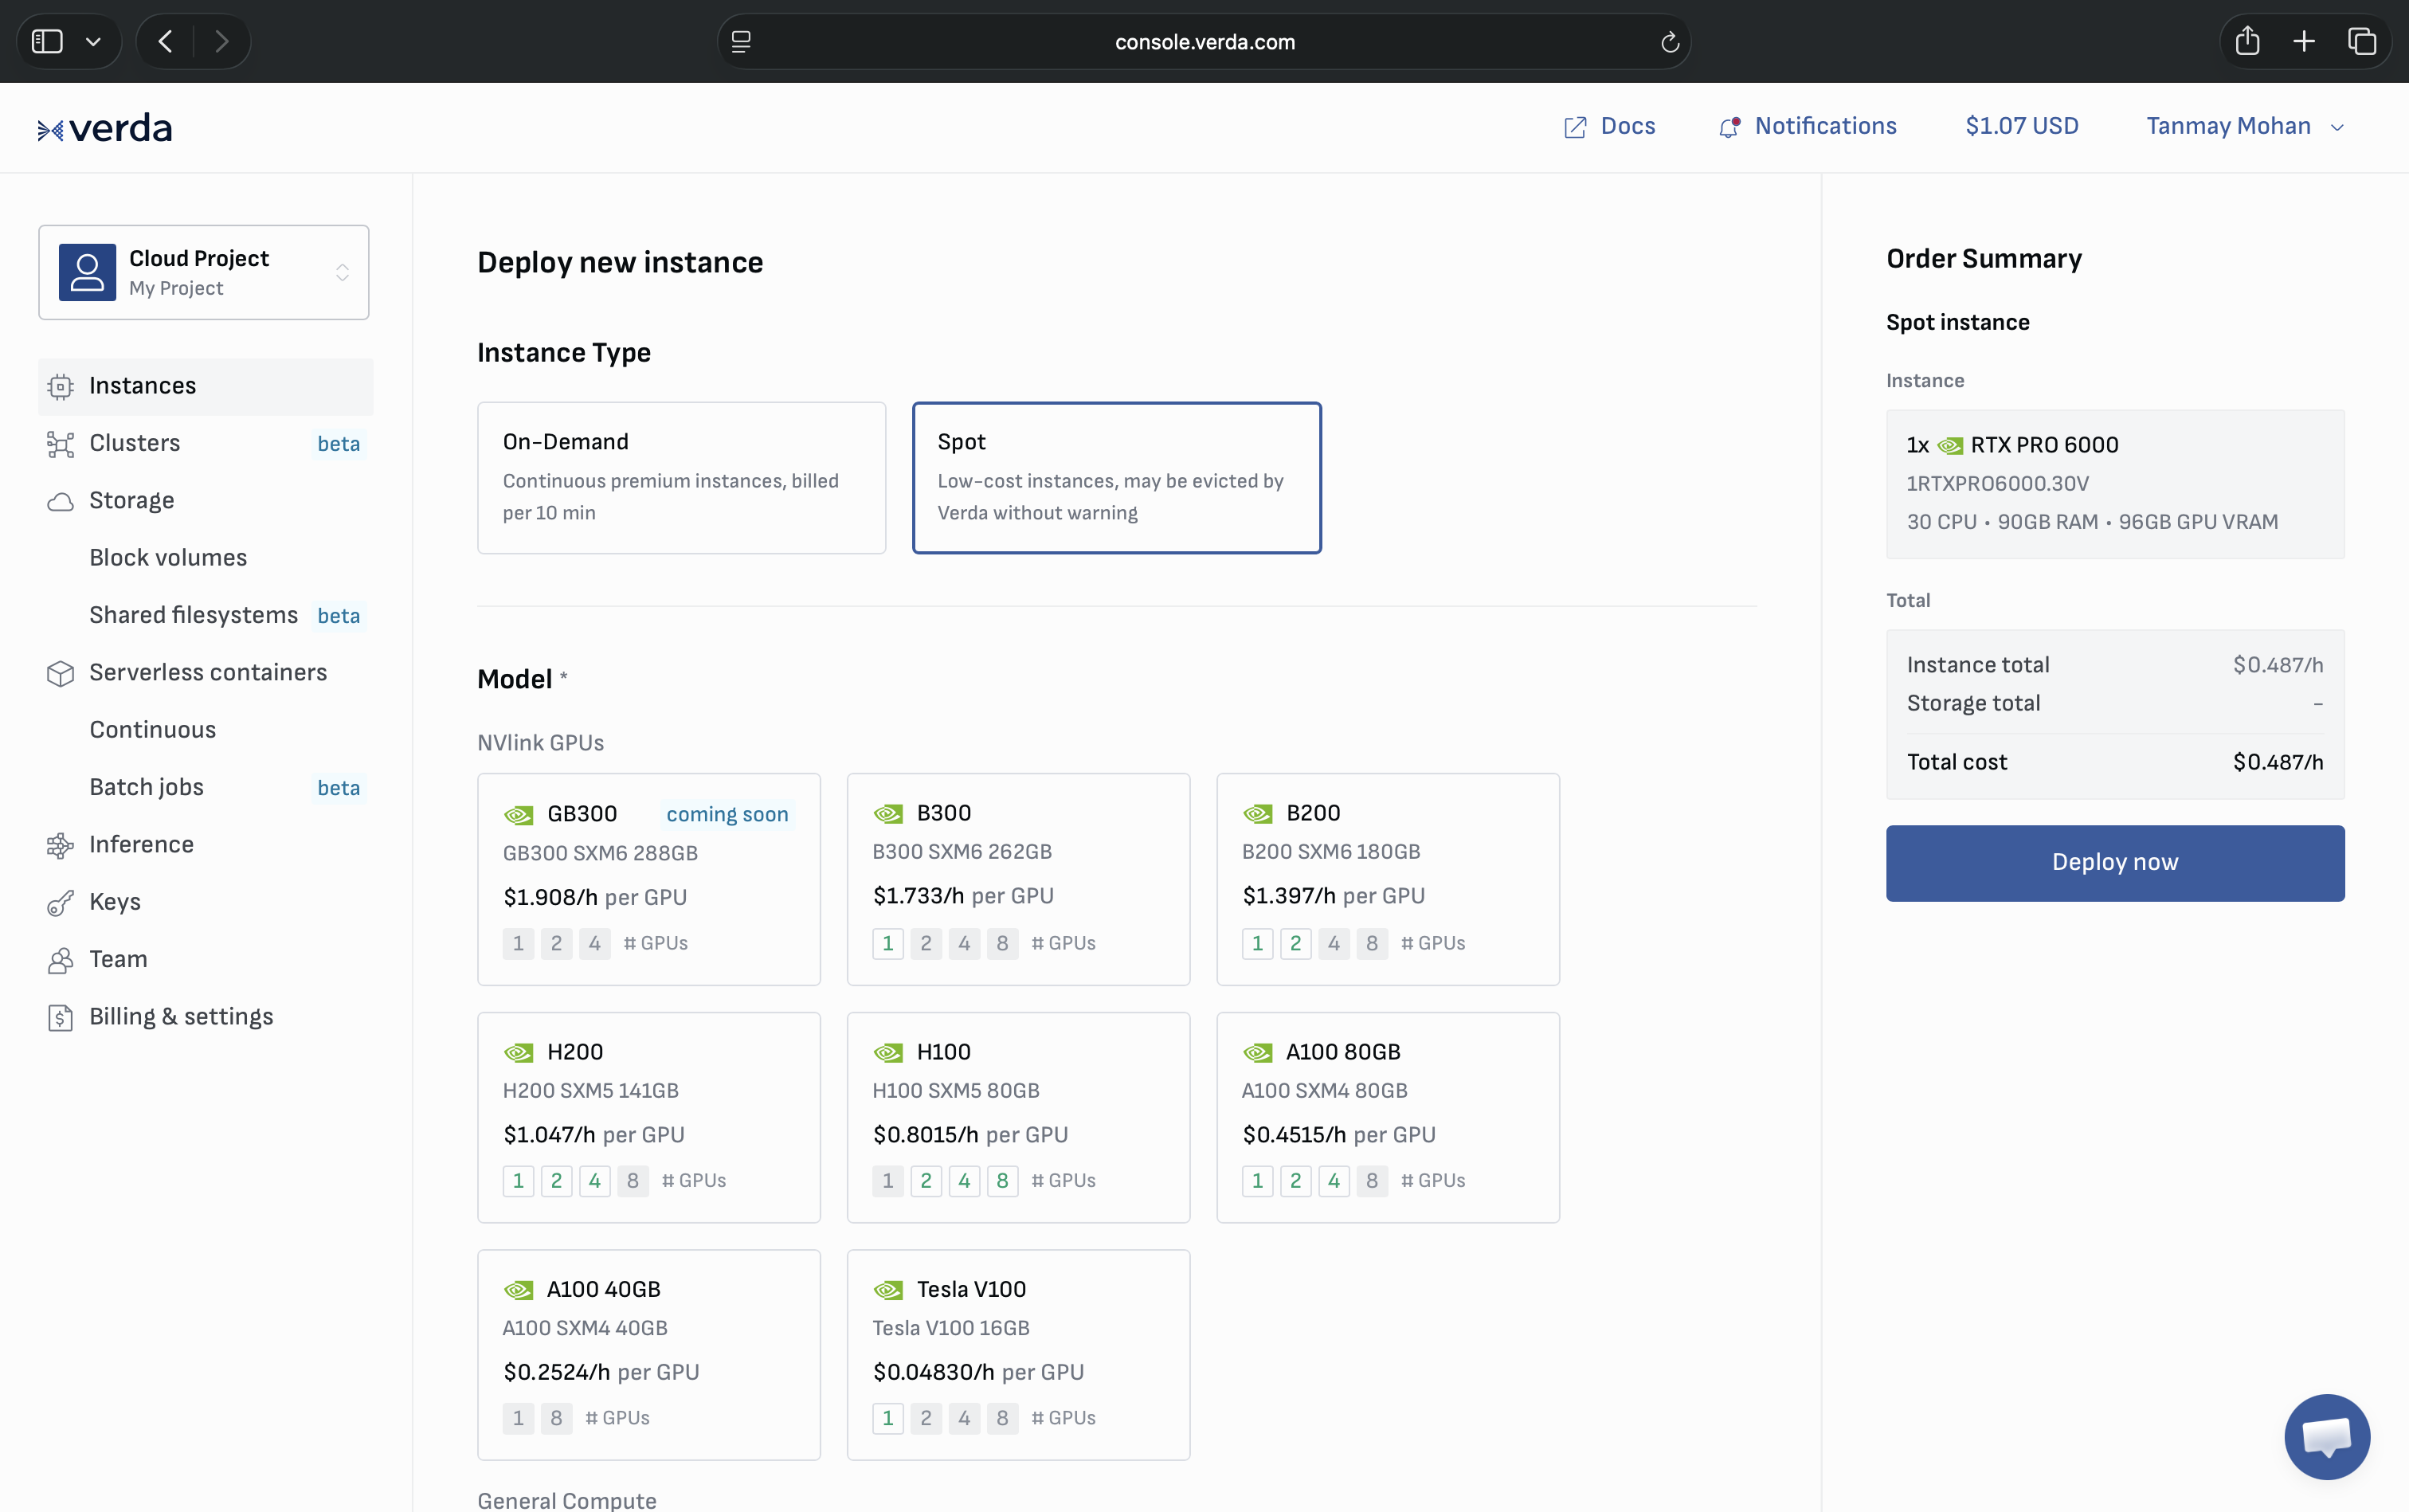Show the browser tab overview
This screenshot has height=1512, width=2409.
(2361, 41)
